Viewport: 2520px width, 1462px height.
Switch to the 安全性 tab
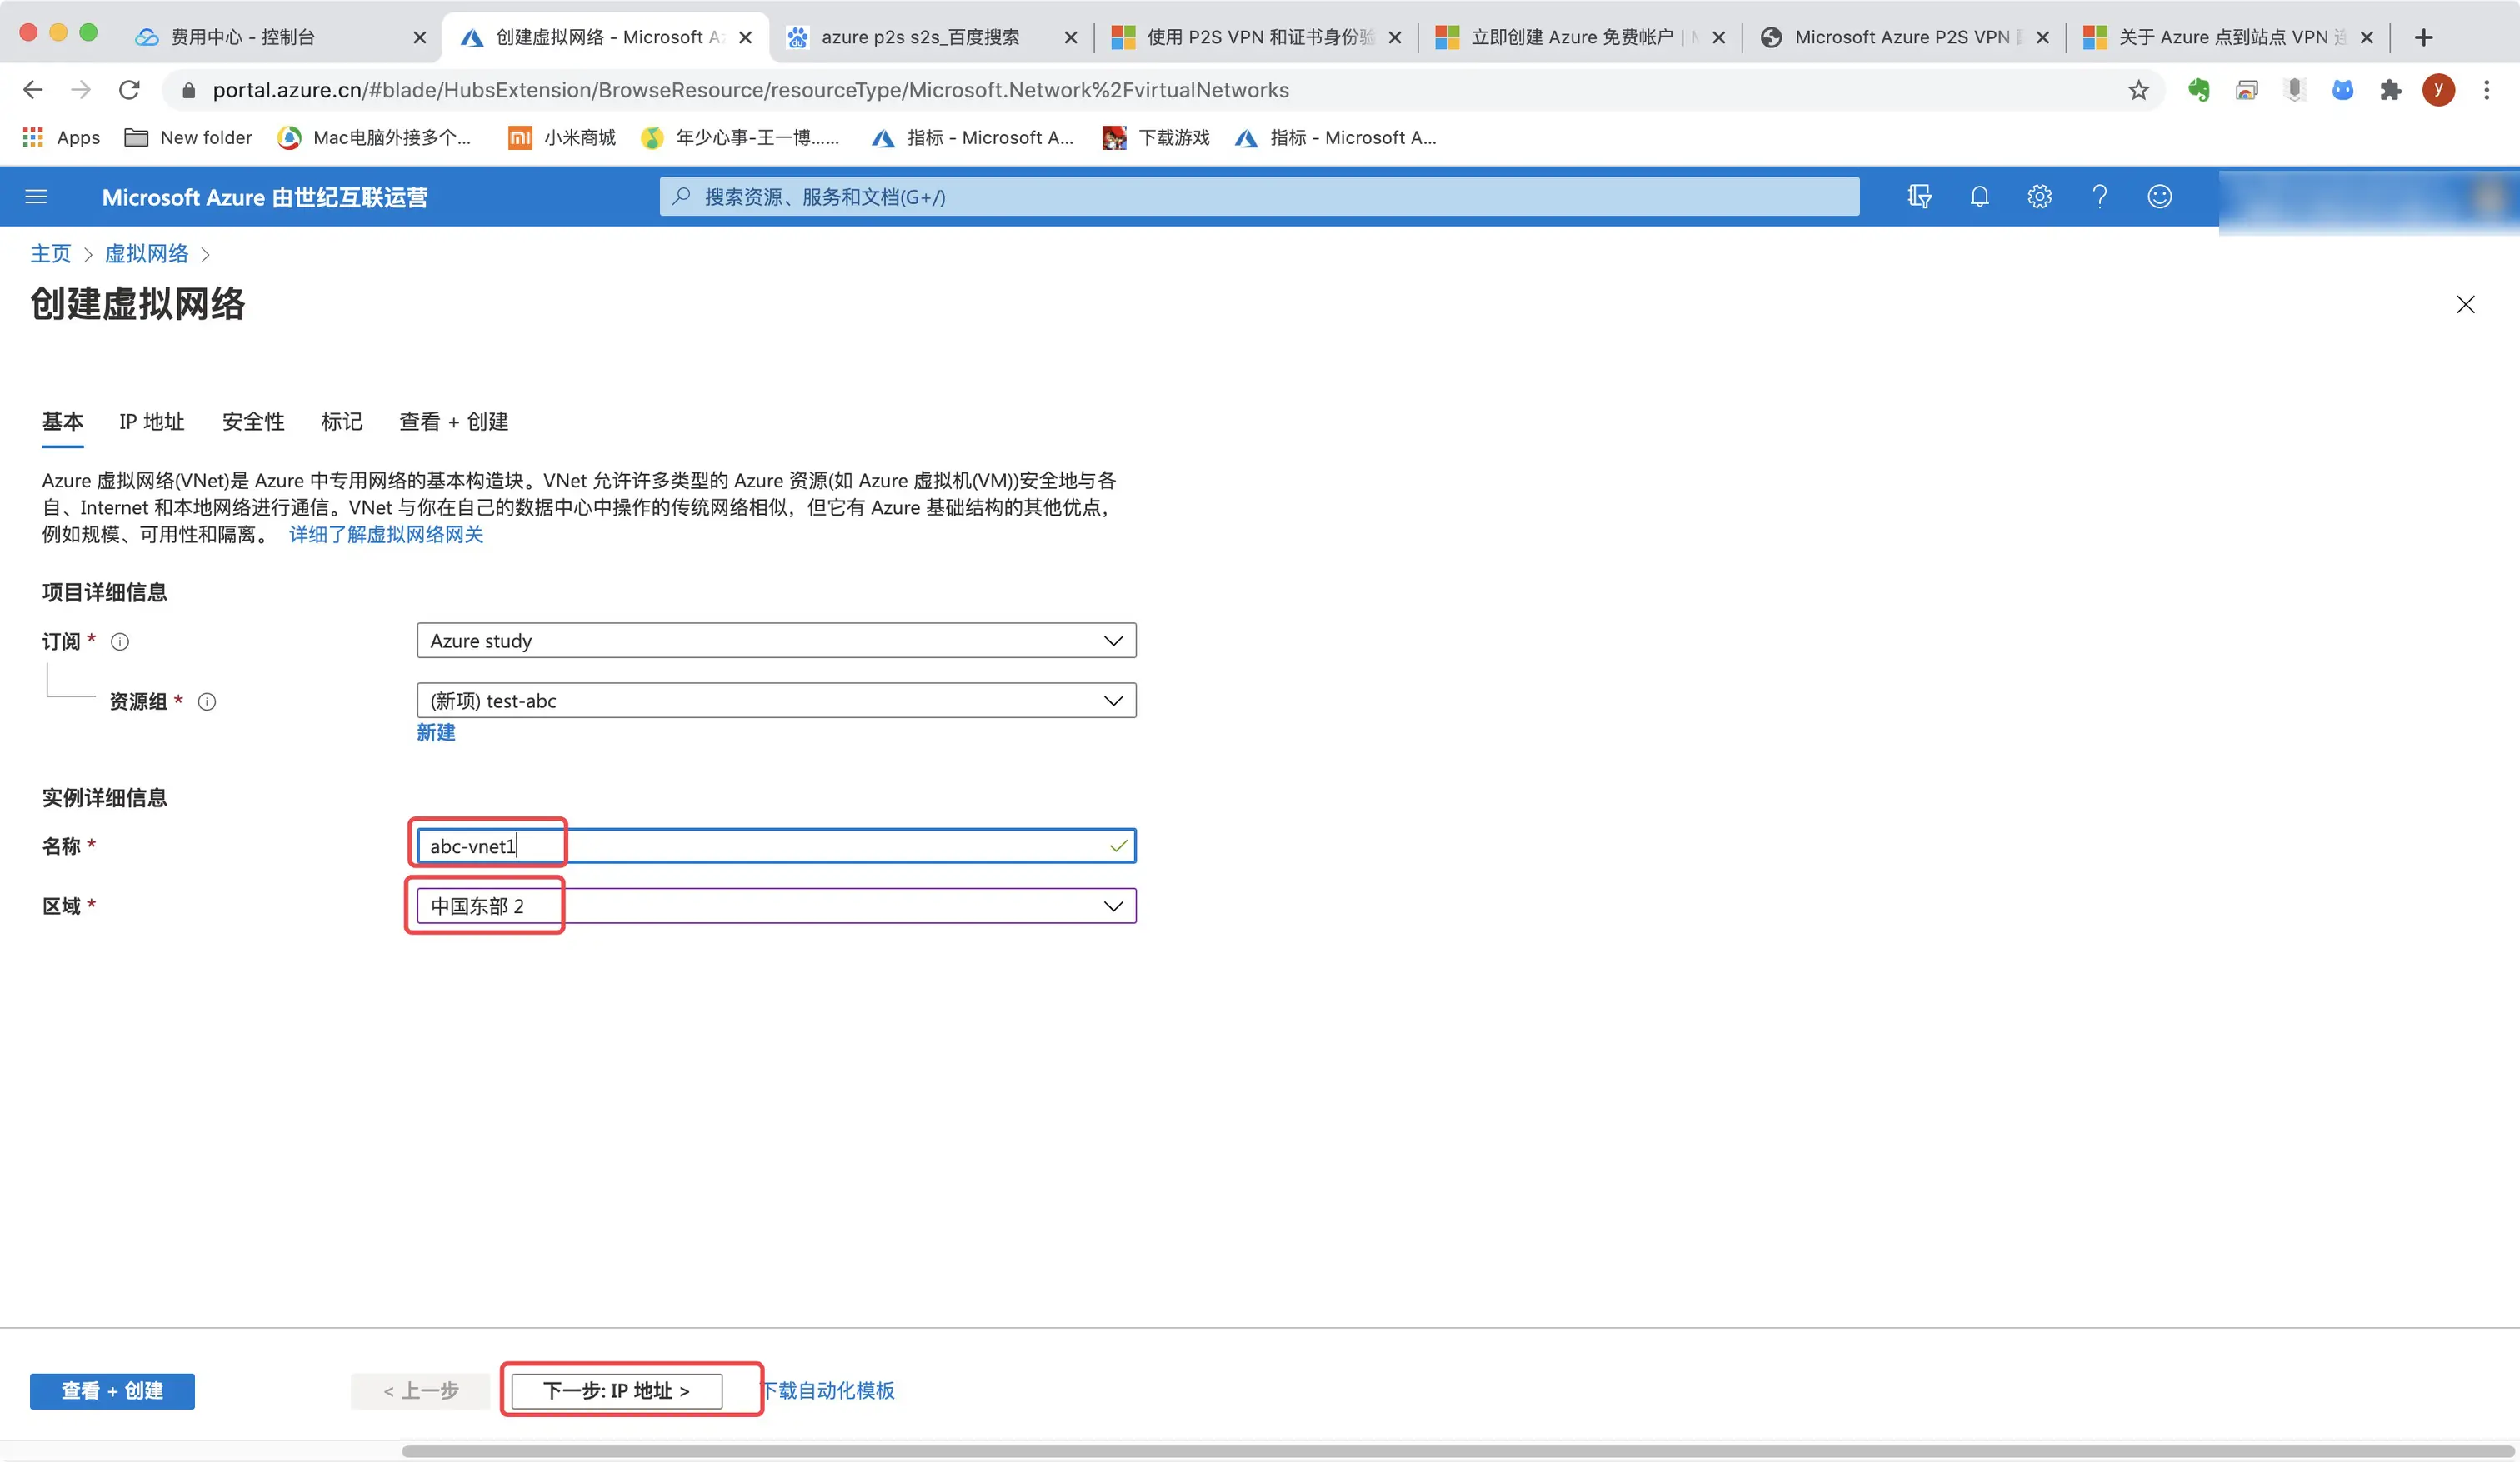tap(253, 422)
